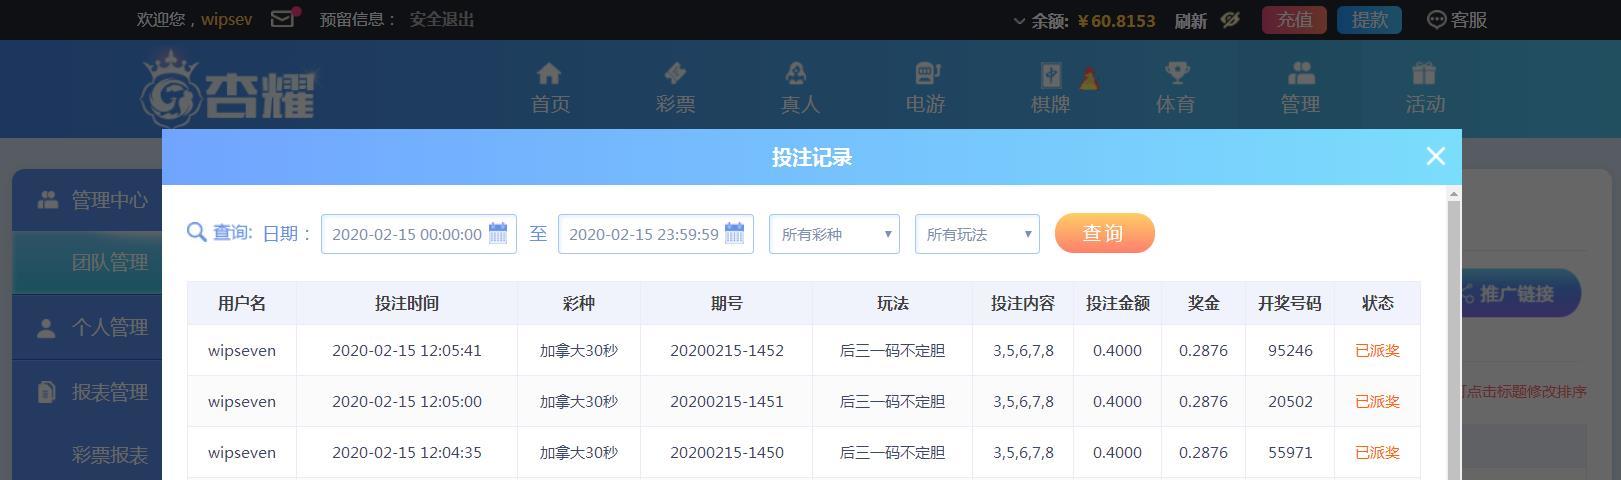1621x480 pixels.
Task: Click the blue 提款 withdraw button
Action: tap(1369, 20)
